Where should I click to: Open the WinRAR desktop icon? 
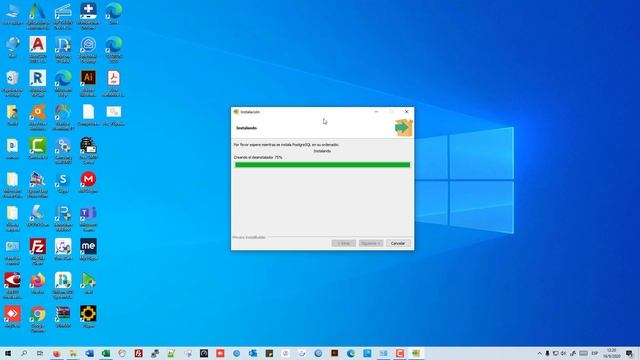click(63, 317)
